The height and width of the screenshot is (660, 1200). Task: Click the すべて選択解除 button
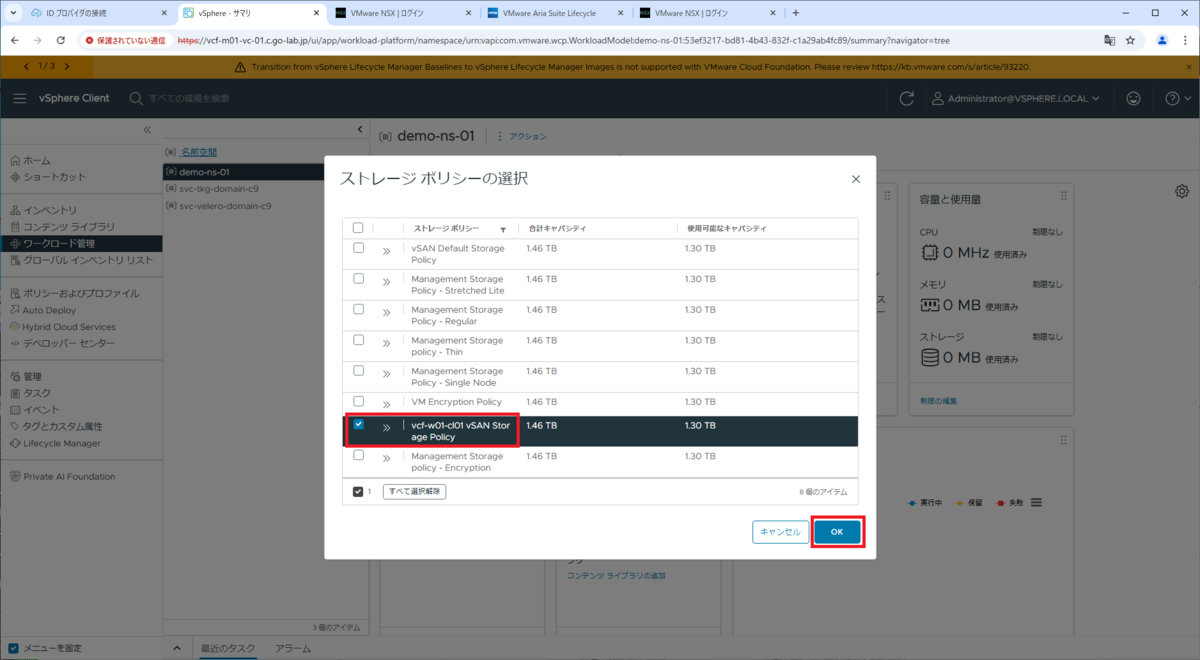(x=414, y=492)
